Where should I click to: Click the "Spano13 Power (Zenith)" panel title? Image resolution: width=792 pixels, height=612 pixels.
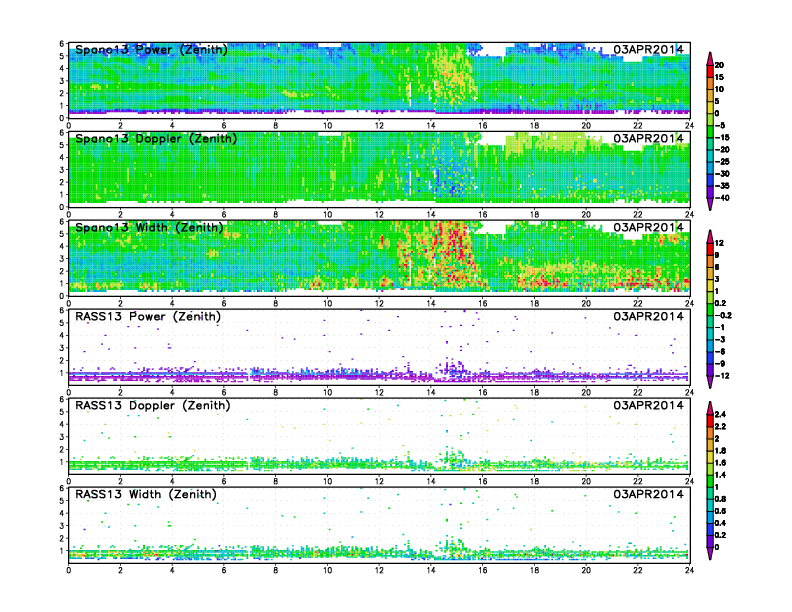click(151, 49)
